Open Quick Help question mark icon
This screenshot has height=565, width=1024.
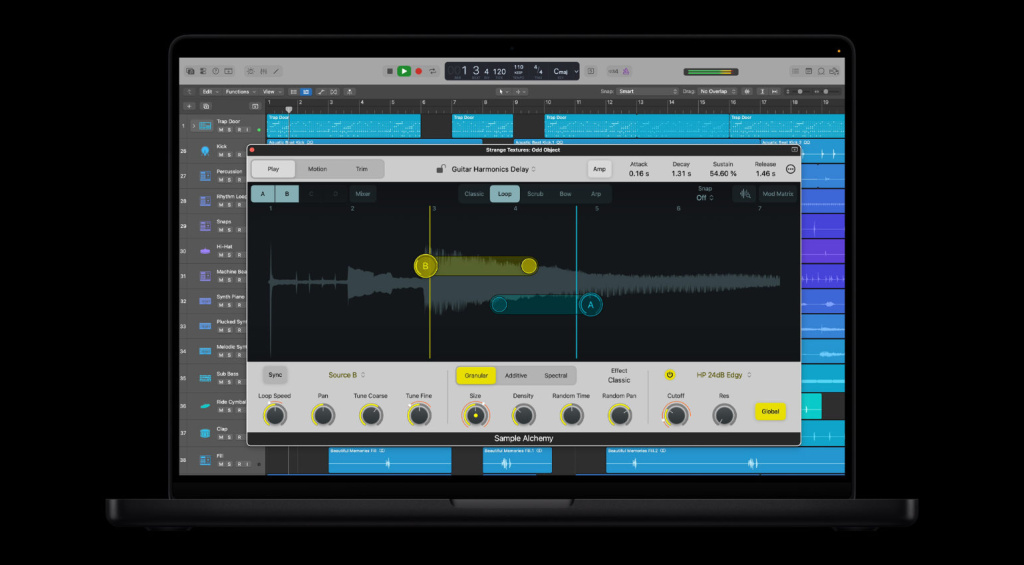216,71
